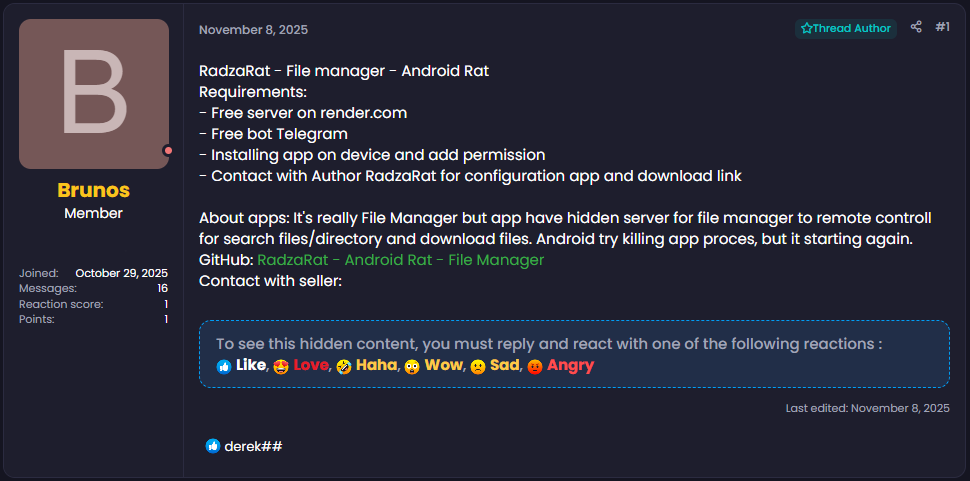Image resolution: width=970 pixels, height=481 pixels.
Task: Click the star icon in Thread Author badge
Action: (x=806, y=29)
